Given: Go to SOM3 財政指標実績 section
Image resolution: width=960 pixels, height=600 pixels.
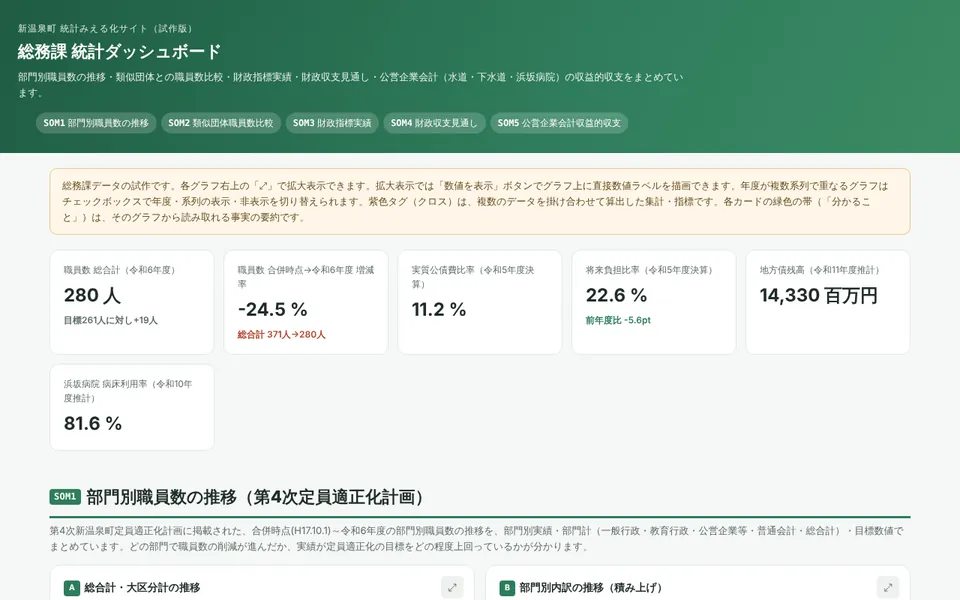Looking at the screenshot, I should (x=332, y=123).
